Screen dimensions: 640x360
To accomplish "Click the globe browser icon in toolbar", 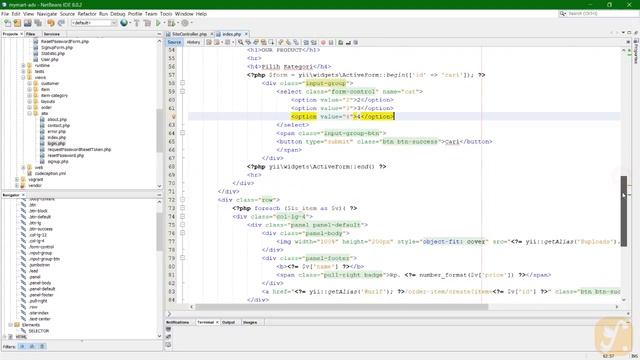I will [124, 23].
